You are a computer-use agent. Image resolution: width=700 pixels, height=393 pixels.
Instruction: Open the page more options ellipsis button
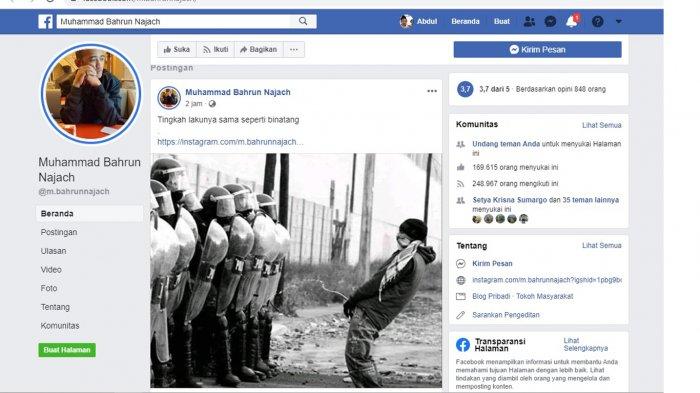(294, 50)
